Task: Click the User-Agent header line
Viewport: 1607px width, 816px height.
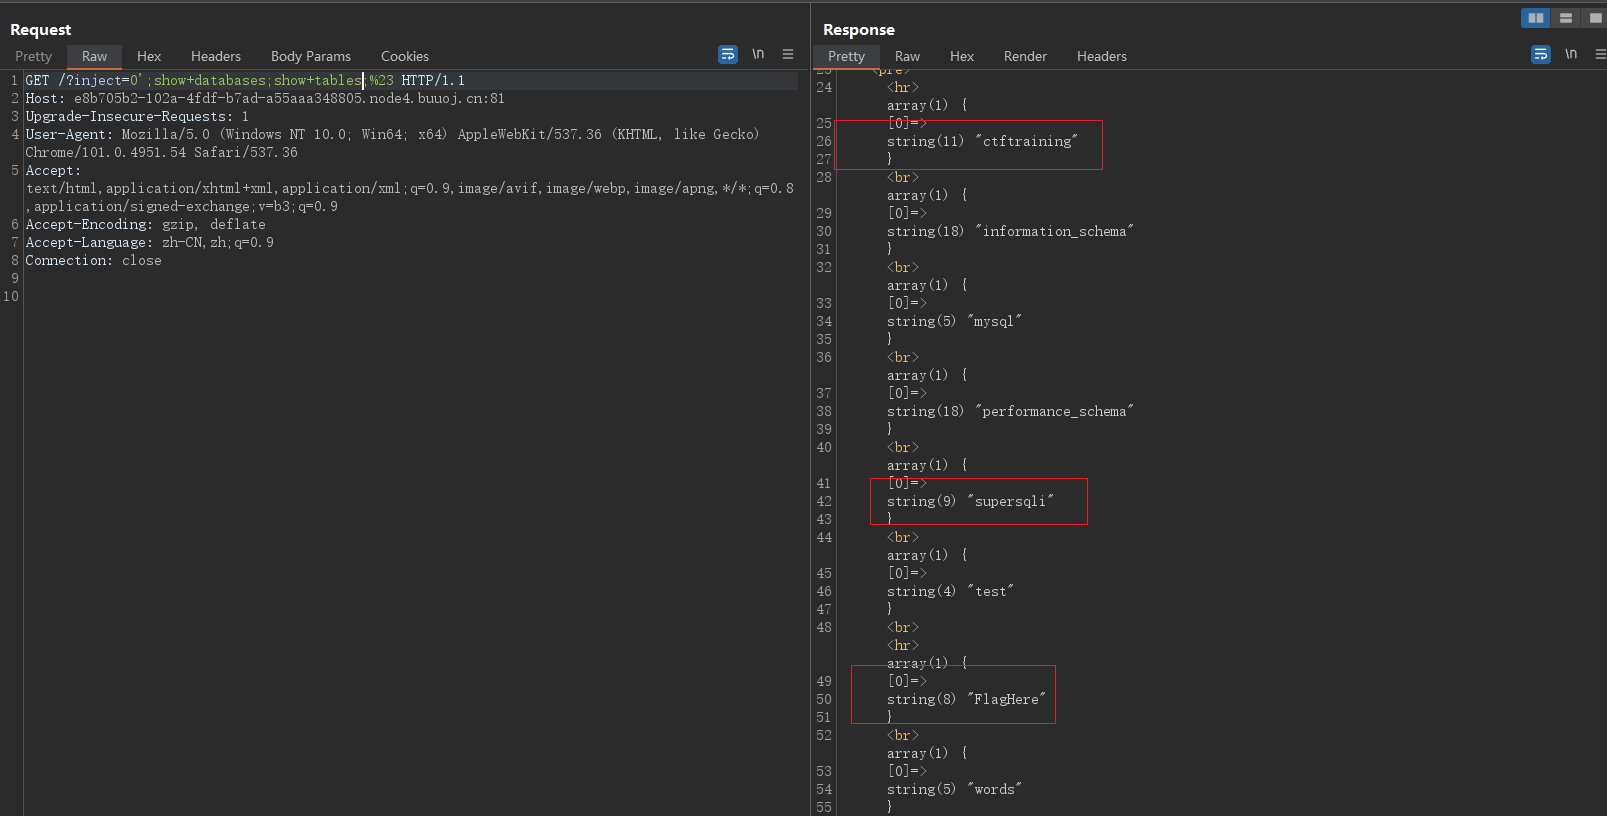Action: point(392,134)
